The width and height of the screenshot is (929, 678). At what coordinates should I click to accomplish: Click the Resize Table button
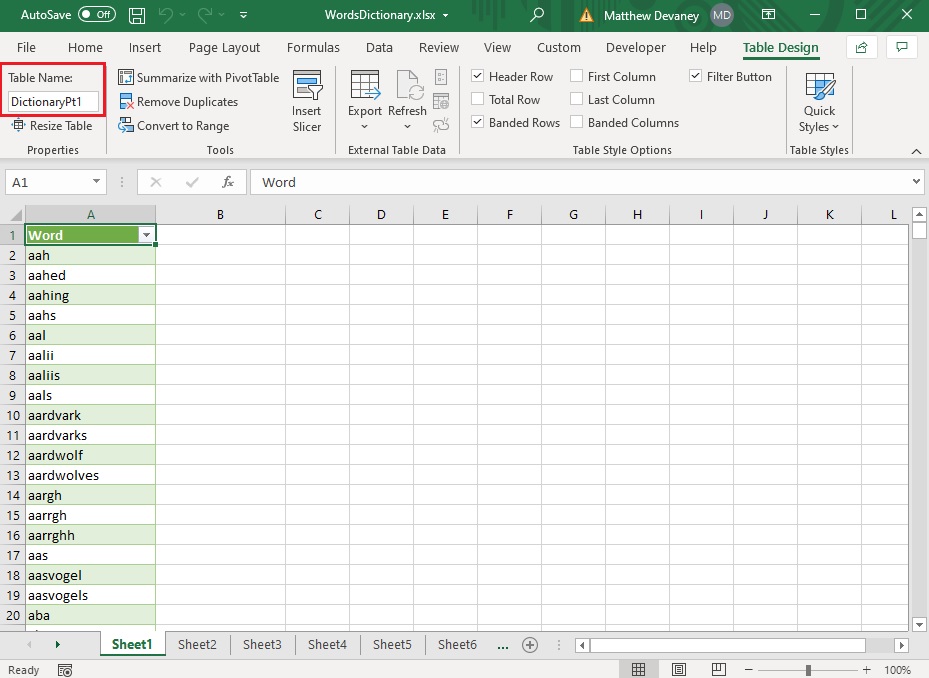52,126
